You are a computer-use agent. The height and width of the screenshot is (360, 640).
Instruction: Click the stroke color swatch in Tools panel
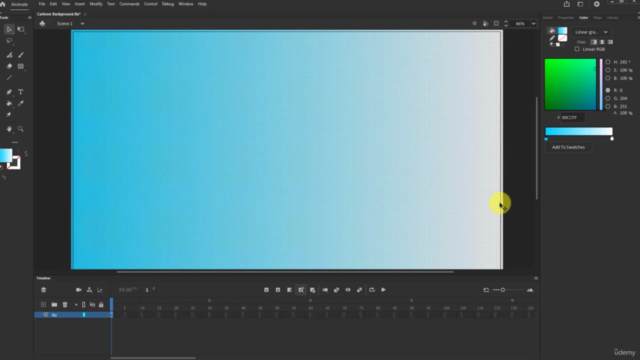click(x=14, y=163)
